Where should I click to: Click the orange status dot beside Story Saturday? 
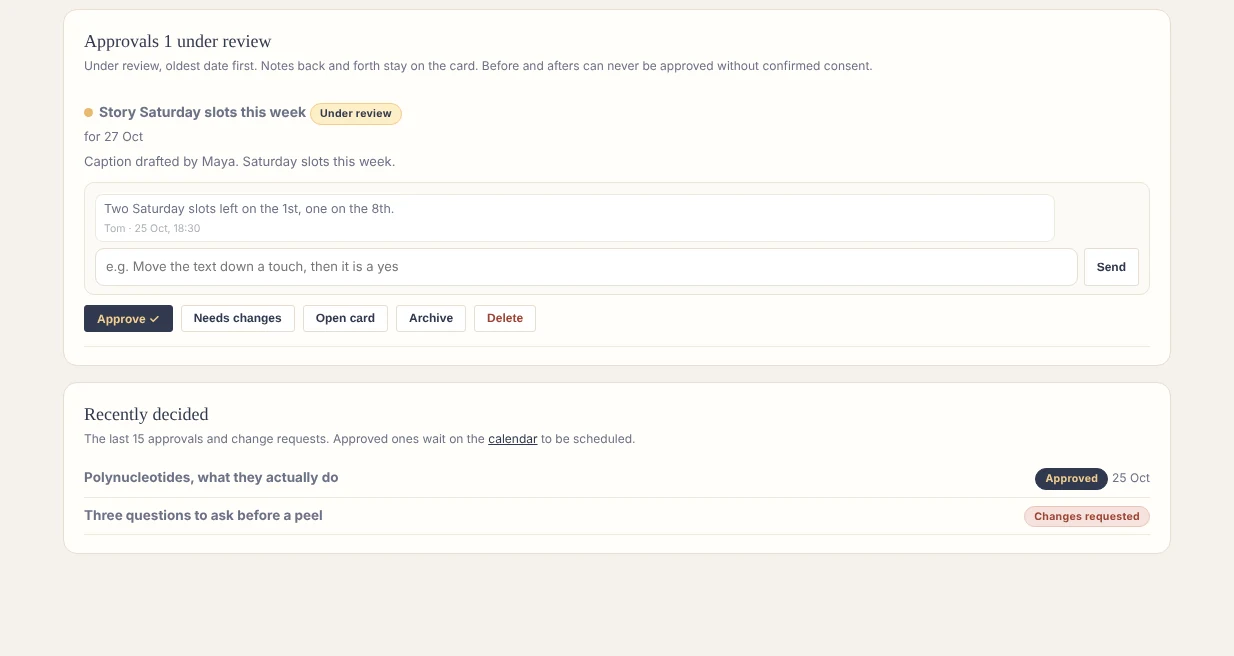88,113
